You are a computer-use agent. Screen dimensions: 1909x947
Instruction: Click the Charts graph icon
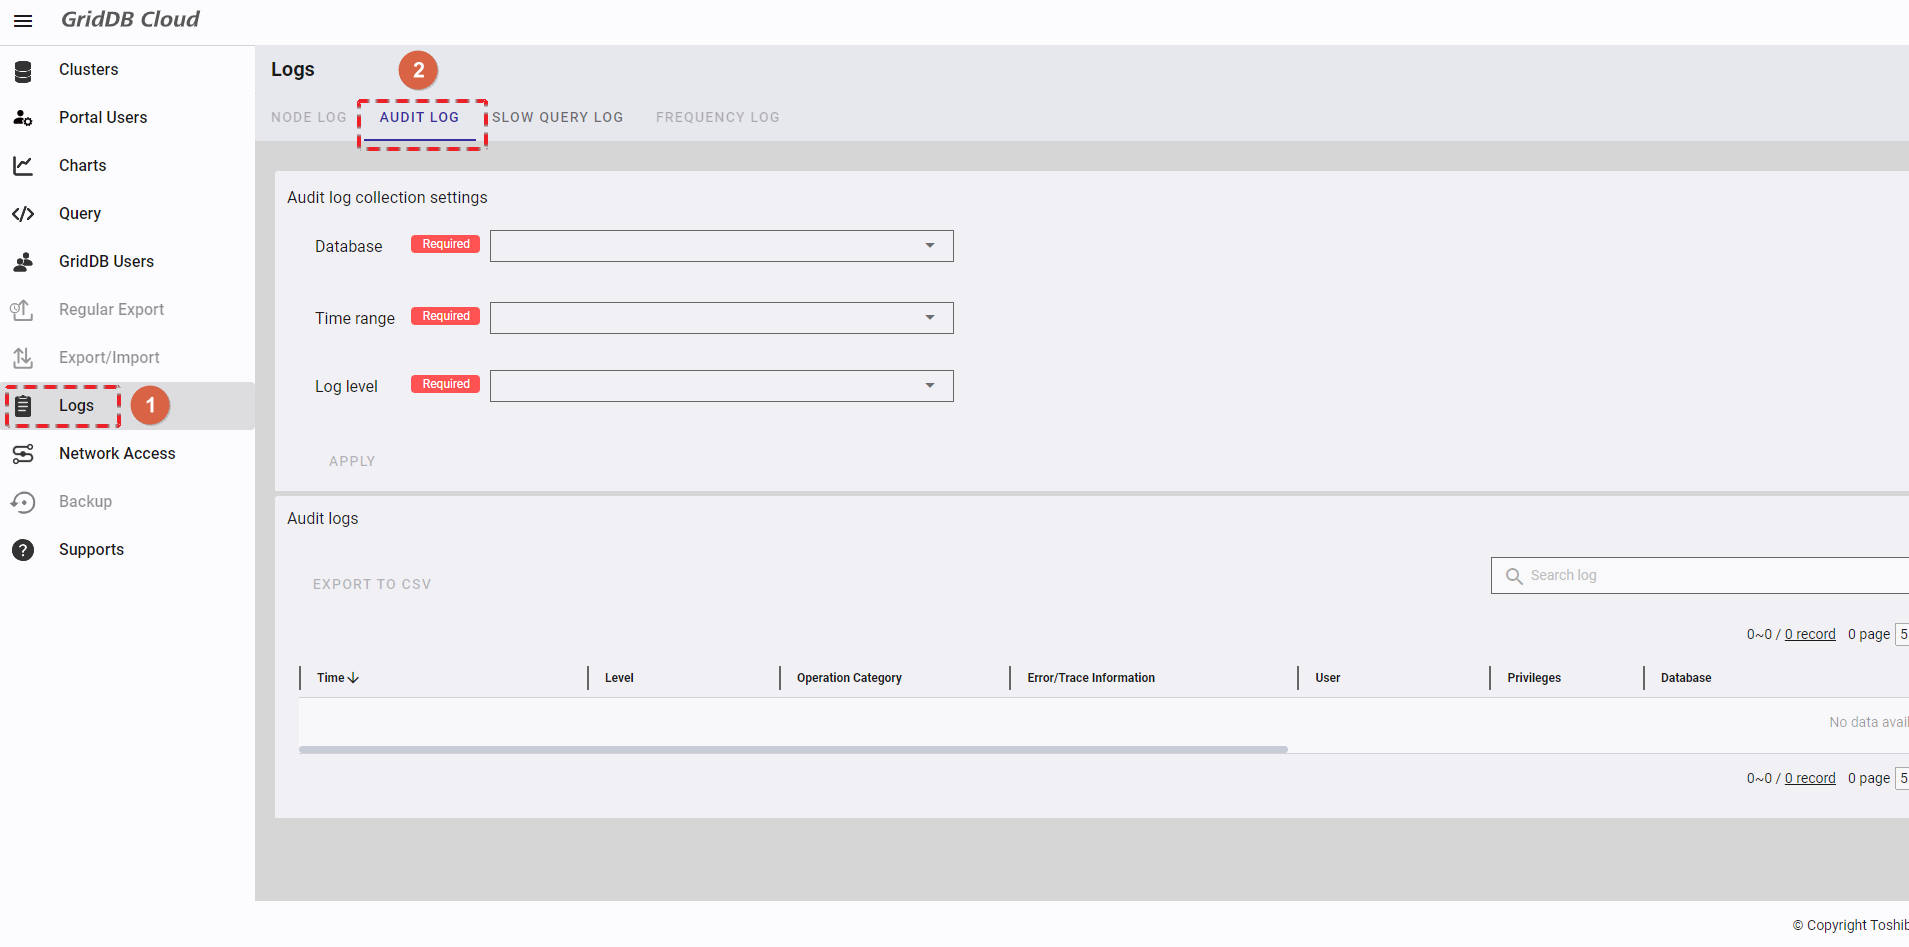tap(23, 166)
